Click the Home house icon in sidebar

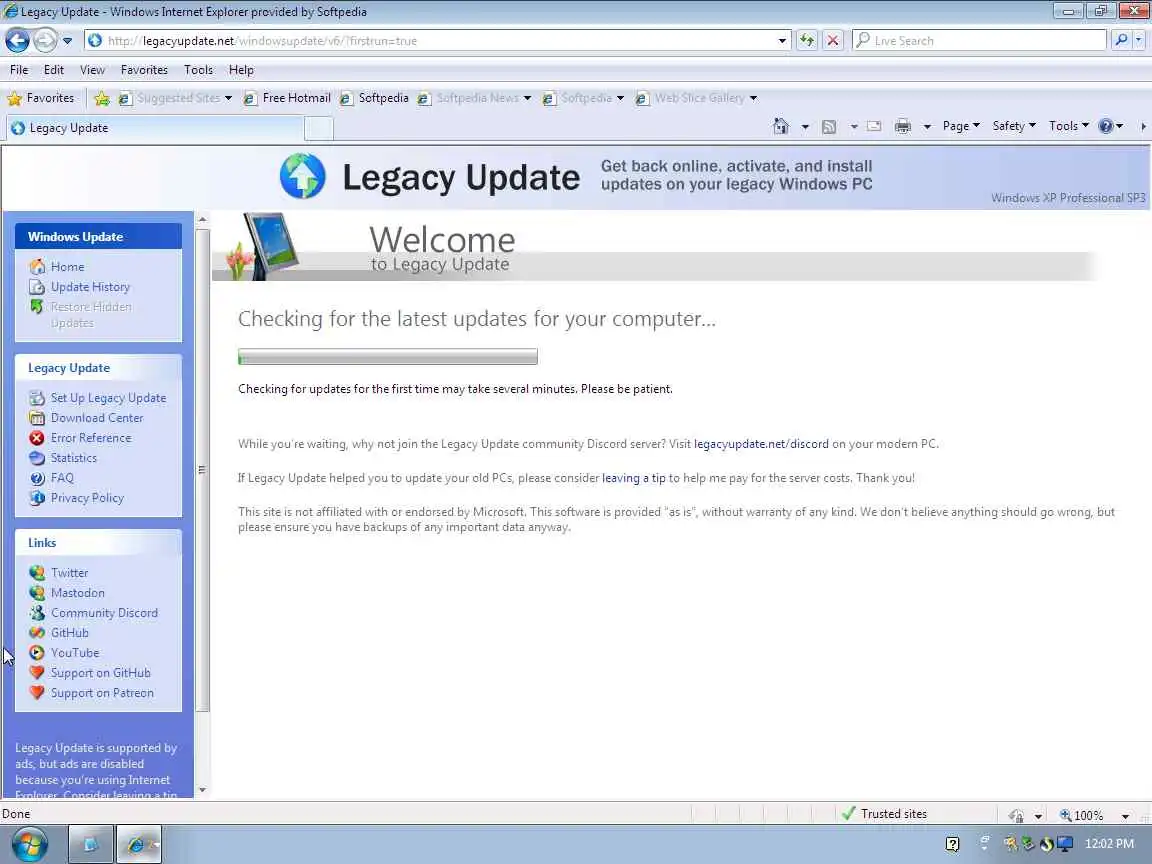coord(37,267)
